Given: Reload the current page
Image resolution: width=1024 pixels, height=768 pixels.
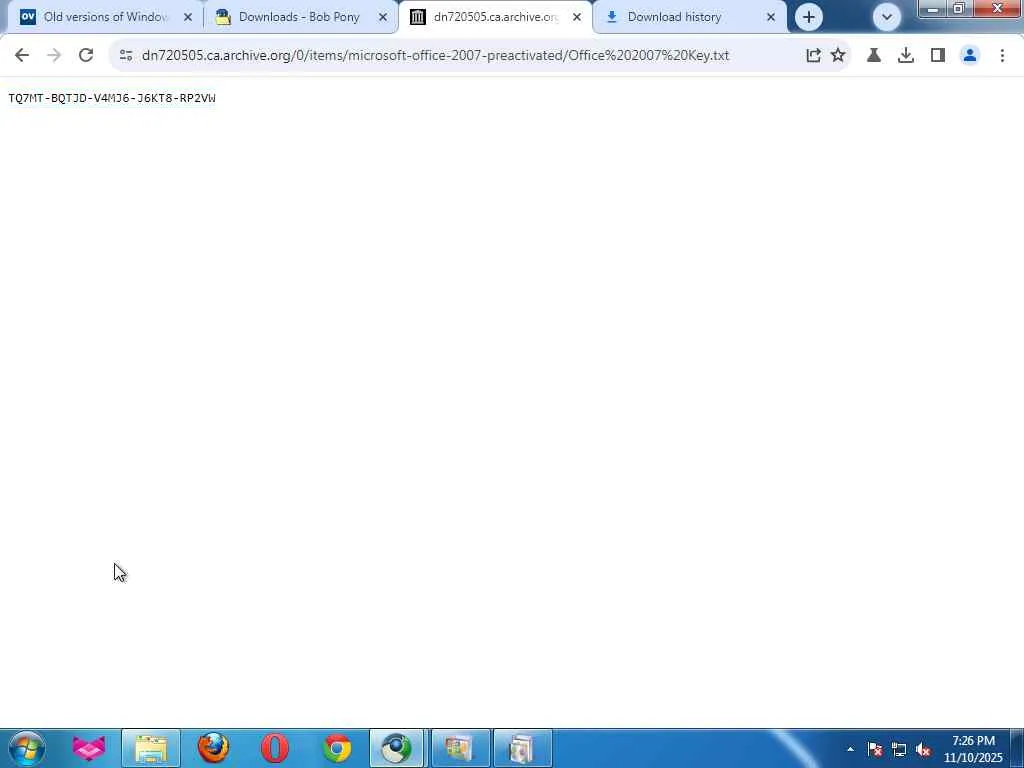Looking at the screenshot, I should point(86,56).
